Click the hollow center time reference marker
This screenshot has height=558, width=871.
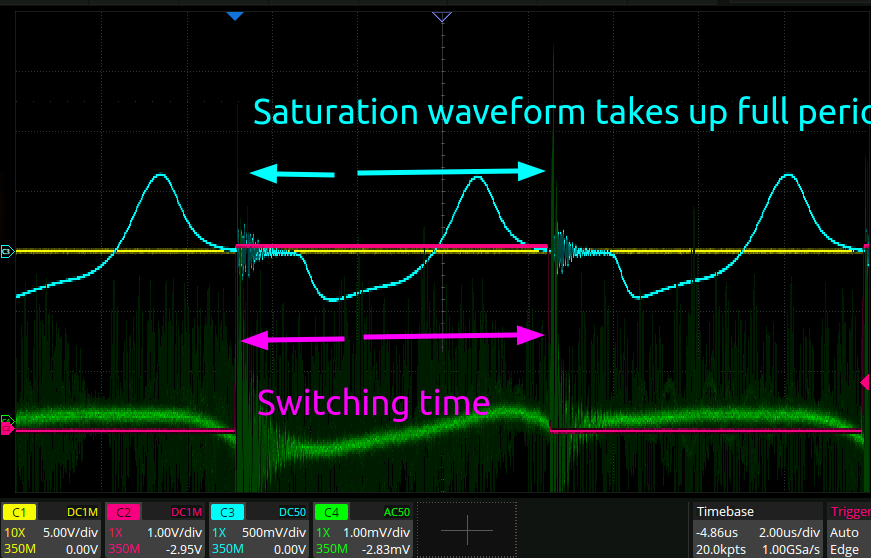441,16
